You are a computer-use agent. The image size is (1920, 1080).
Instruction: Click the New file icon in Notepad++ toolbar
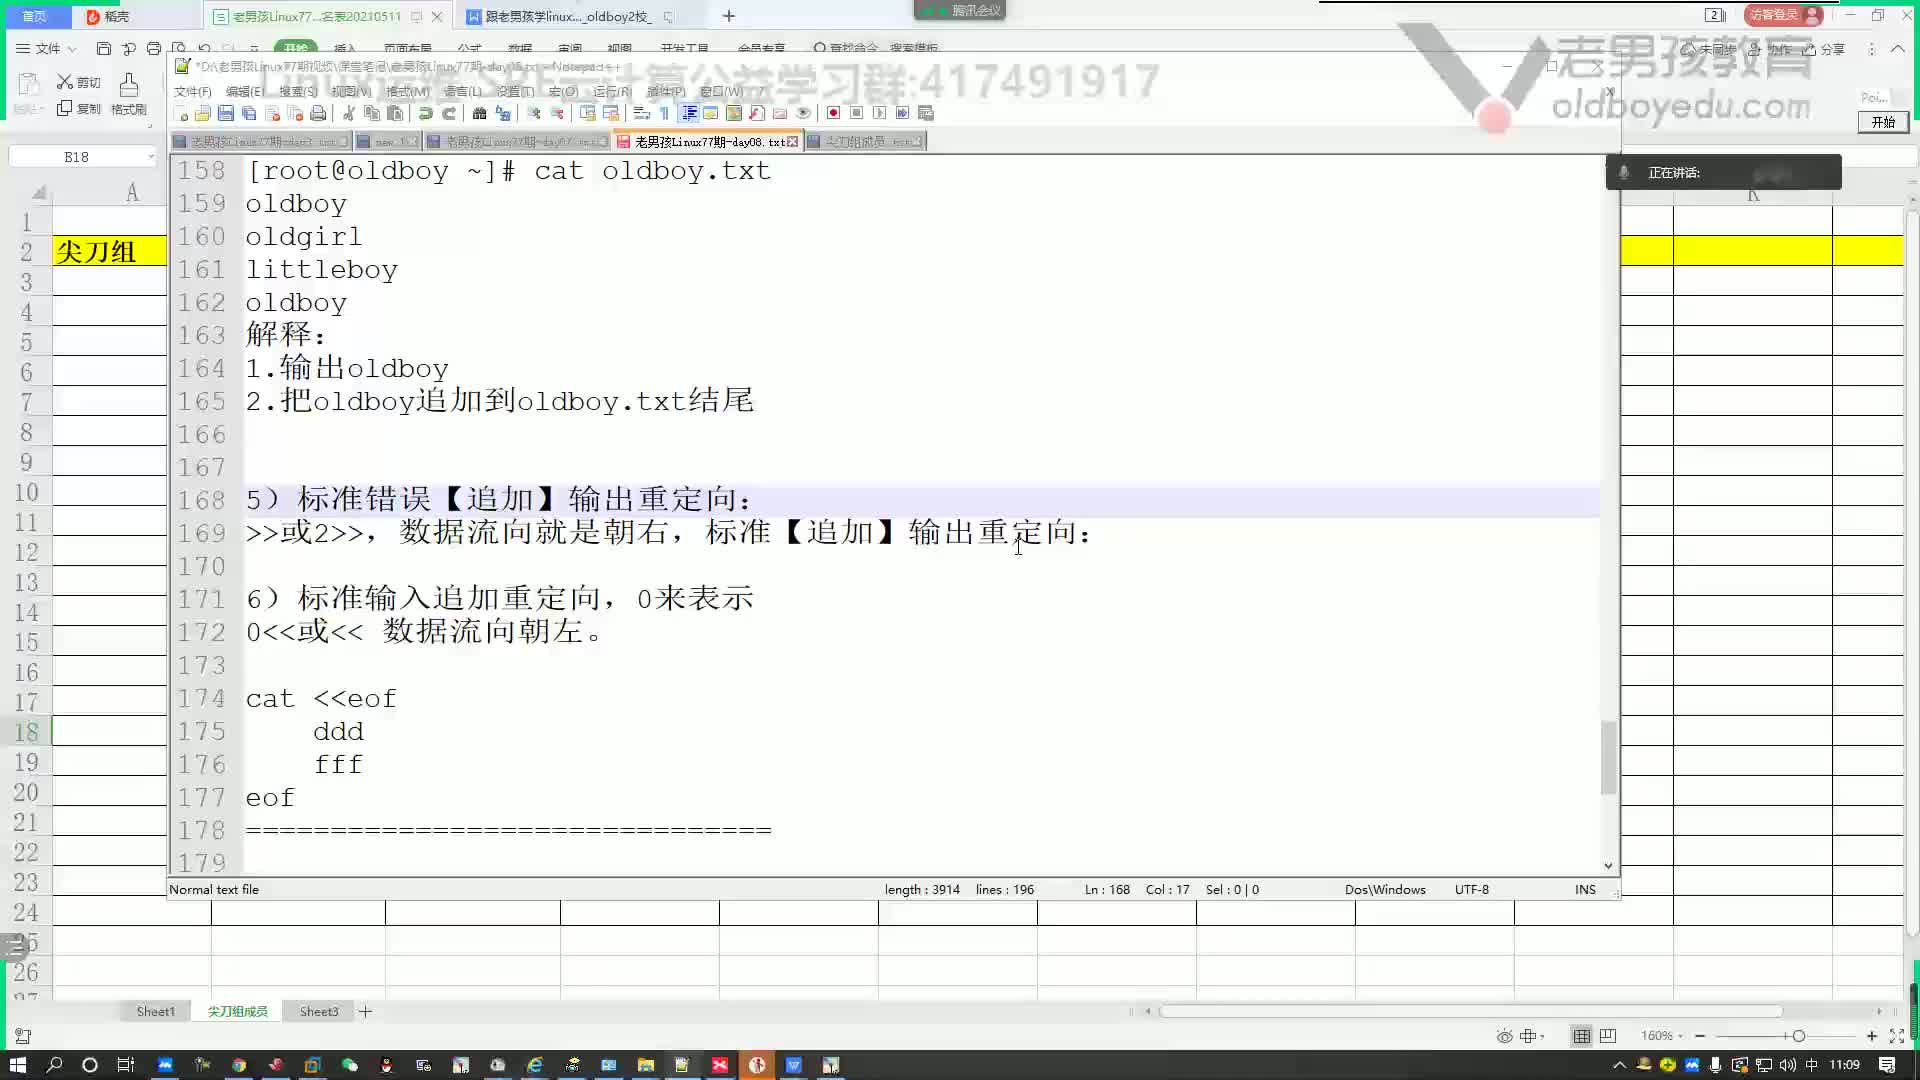(x=182, y=113)
